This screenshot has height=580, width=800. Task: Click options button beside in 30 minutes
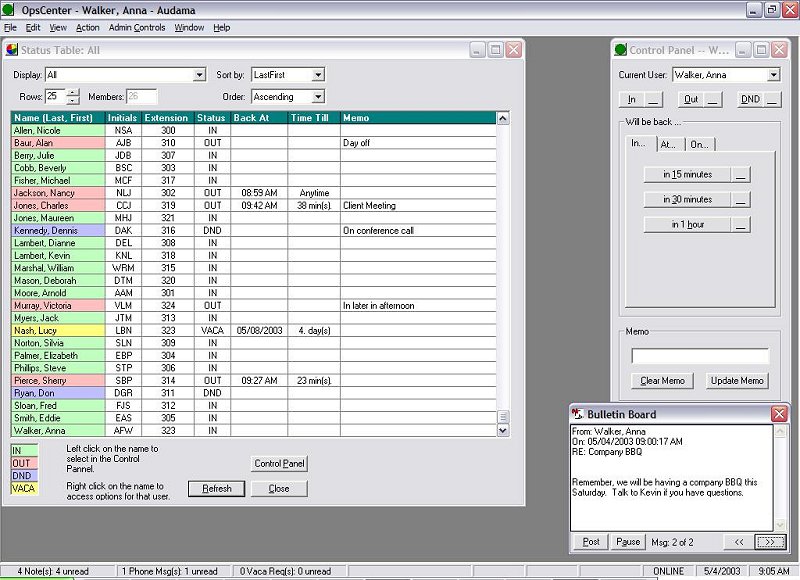(741, 199)
